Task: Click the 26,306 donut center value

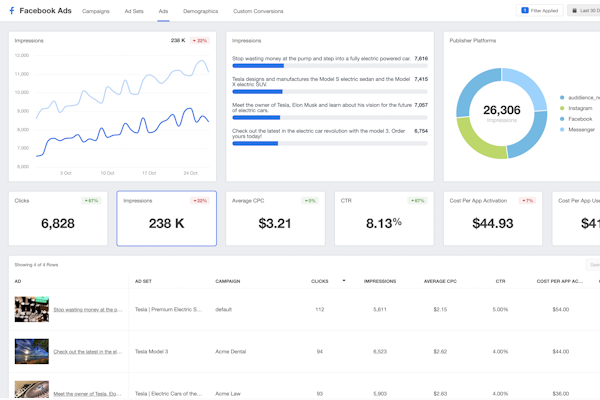Action: tap(502, 110)
